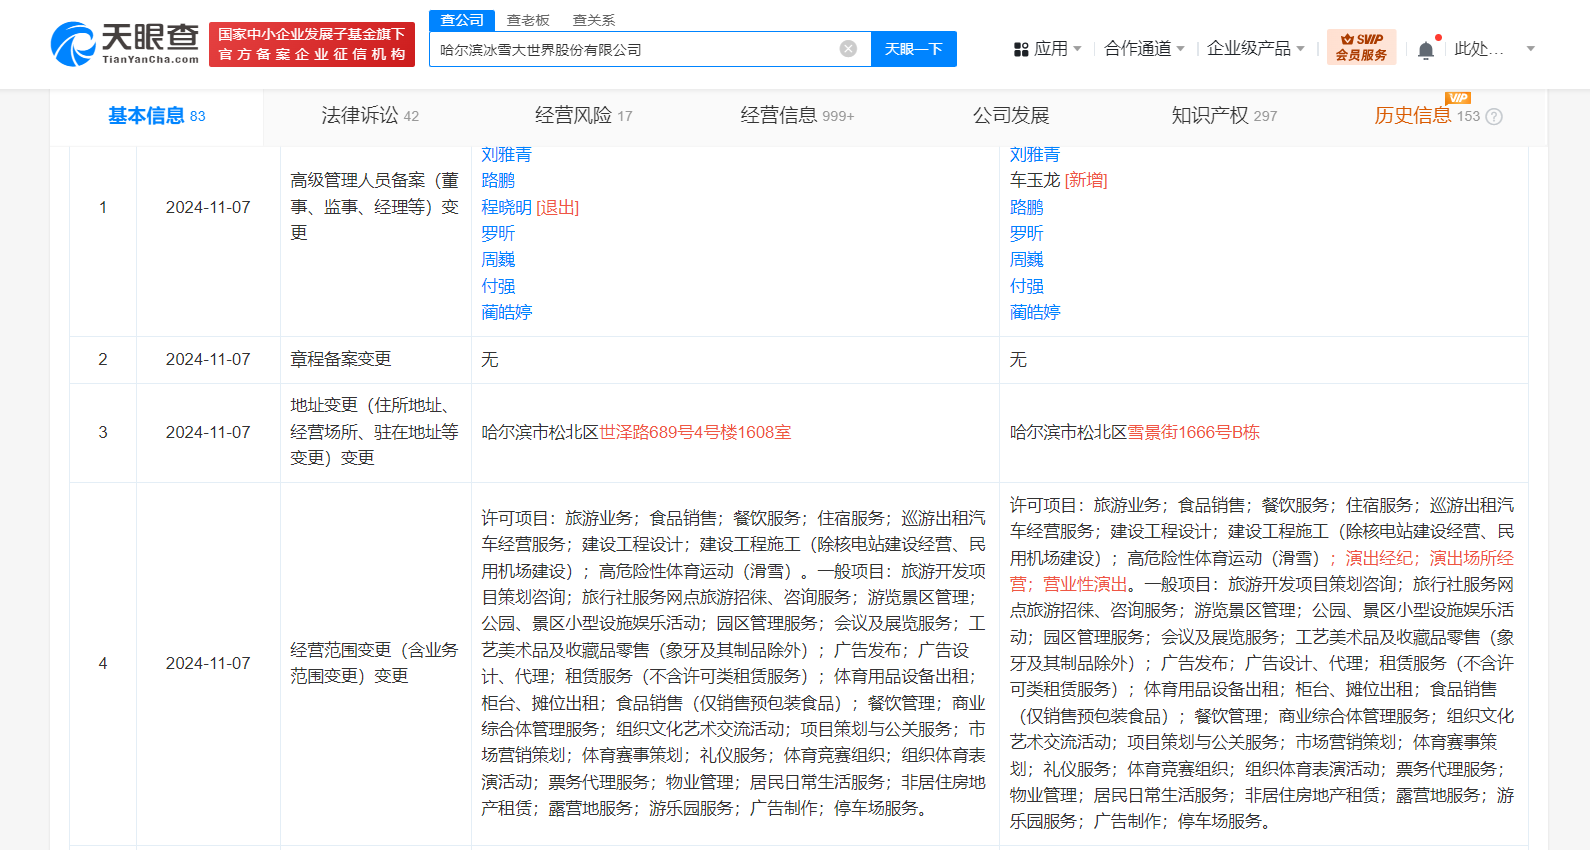Open 蔺皓婷 link in the right column
This screenshot has height=850, width=1590.
pos(1035,312)
